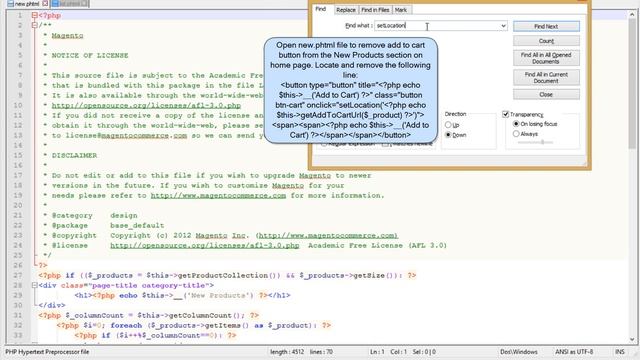Collapse the comment block fold on line 2
The width and height of the screenshot is (640, 360).
(x=34, y=25)
